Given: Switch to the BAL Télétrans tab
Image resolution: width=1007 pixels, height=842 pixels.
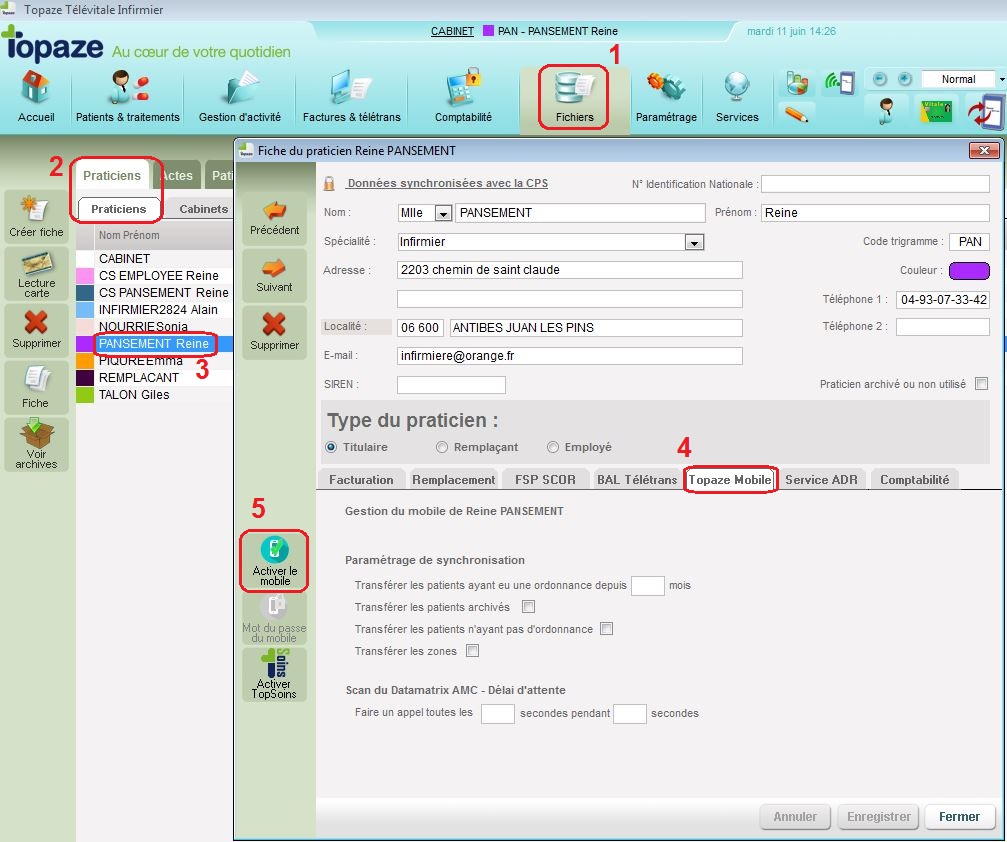Looking at the screenshot, I should [637, 480].
